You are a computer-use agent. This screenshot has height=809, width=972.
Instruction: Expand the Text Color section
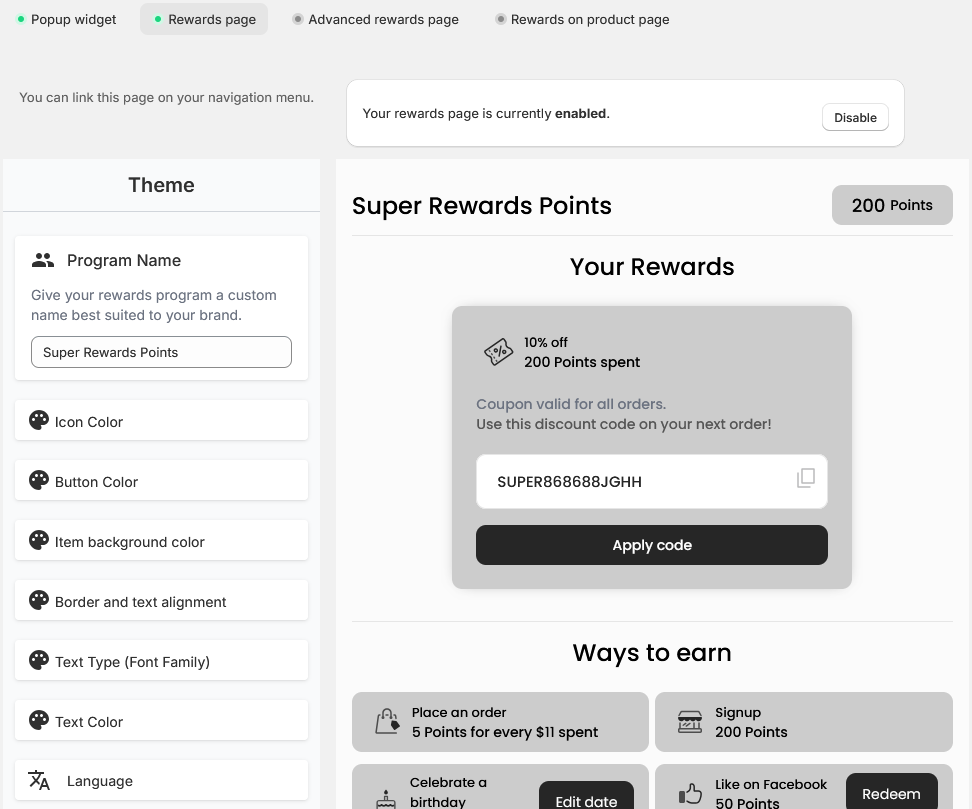click(x=161, y=721)
